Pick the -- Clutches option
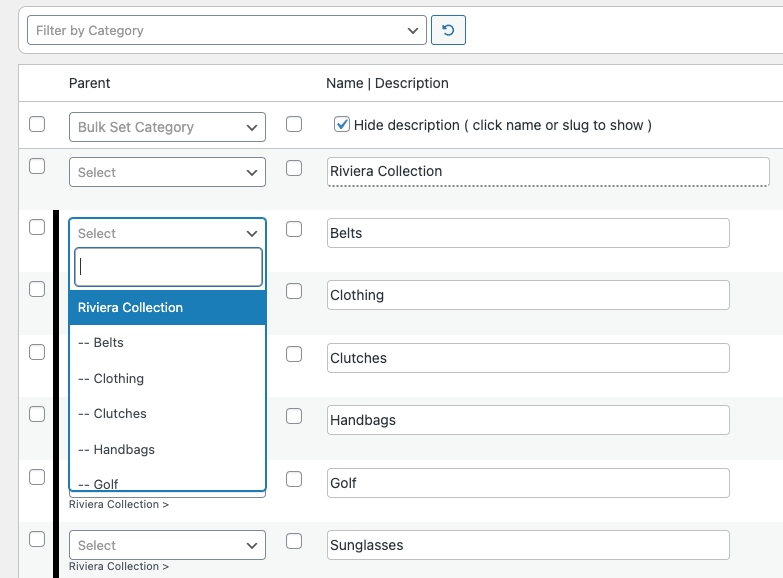The image size is (783, 578). [167, 414]
